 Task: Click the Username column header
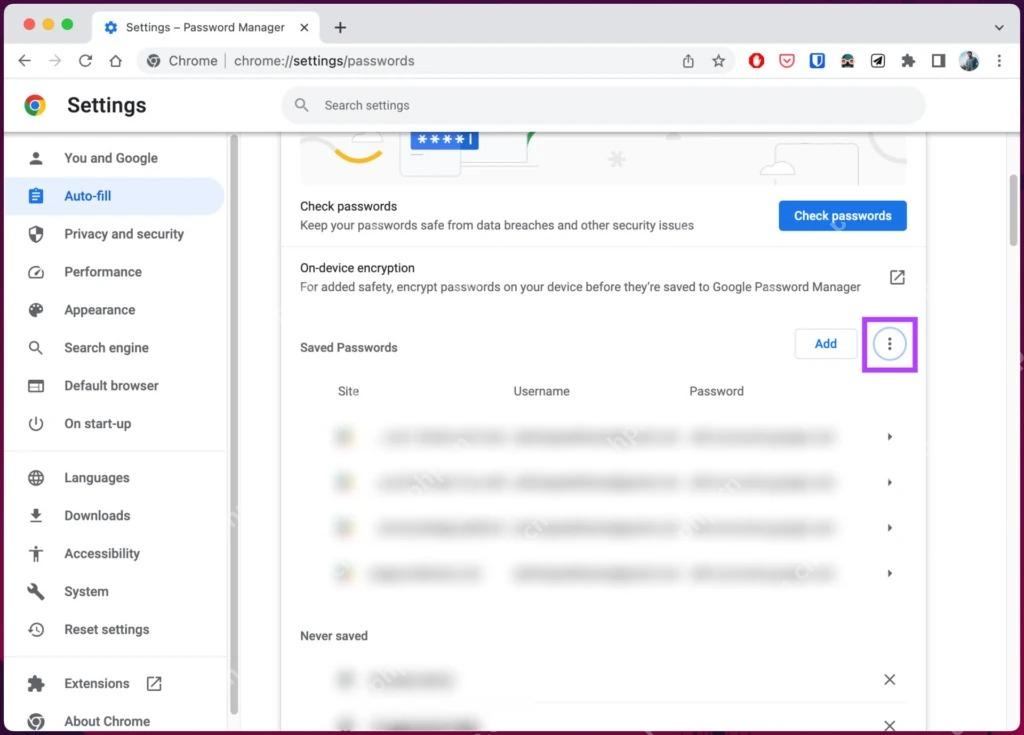click(x=541, y=391)
